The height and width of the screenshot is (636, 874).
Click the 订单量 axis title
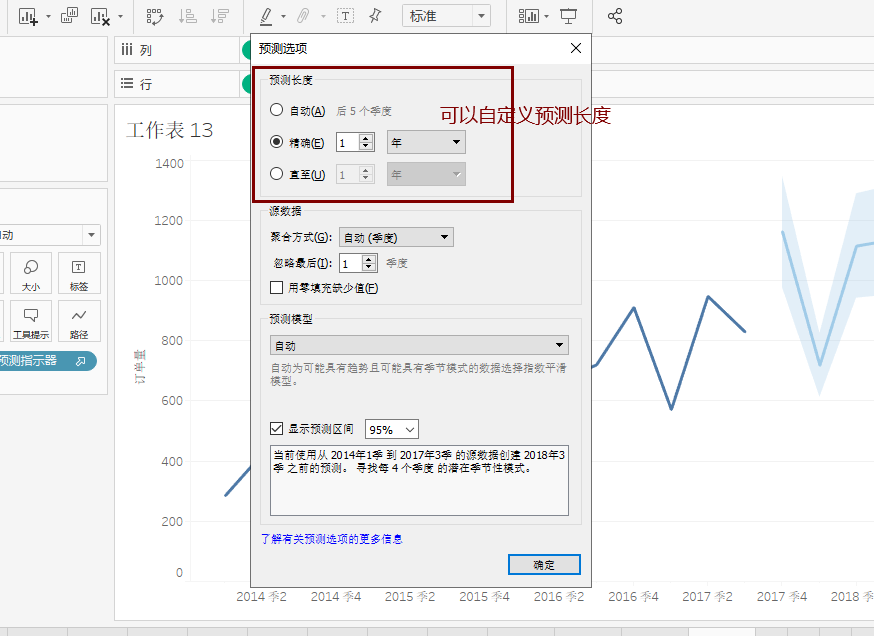(x=139, y=367)
